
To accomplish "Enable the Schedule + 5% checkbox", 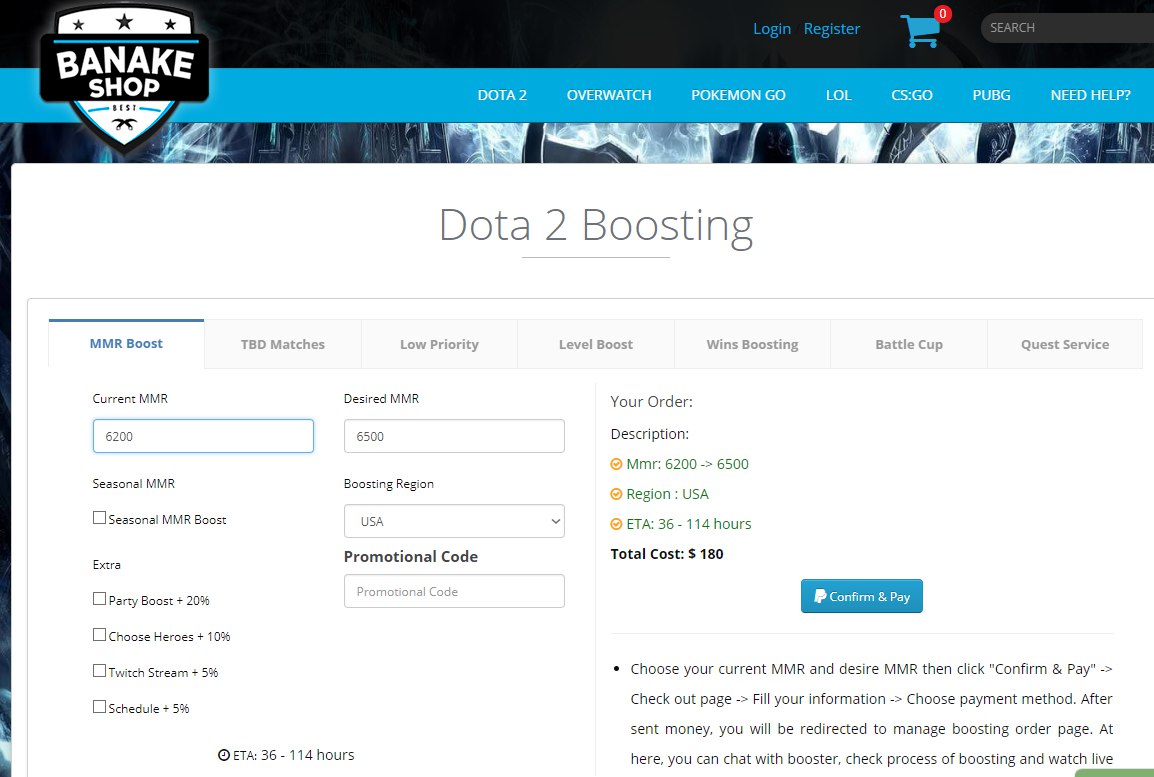I will tap(99, 707).
